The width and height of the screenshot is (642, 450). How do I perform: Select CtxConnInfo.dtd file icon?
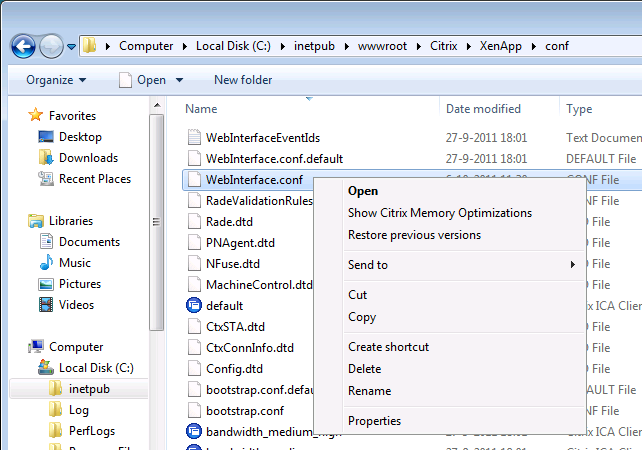(x=194, y=348)
